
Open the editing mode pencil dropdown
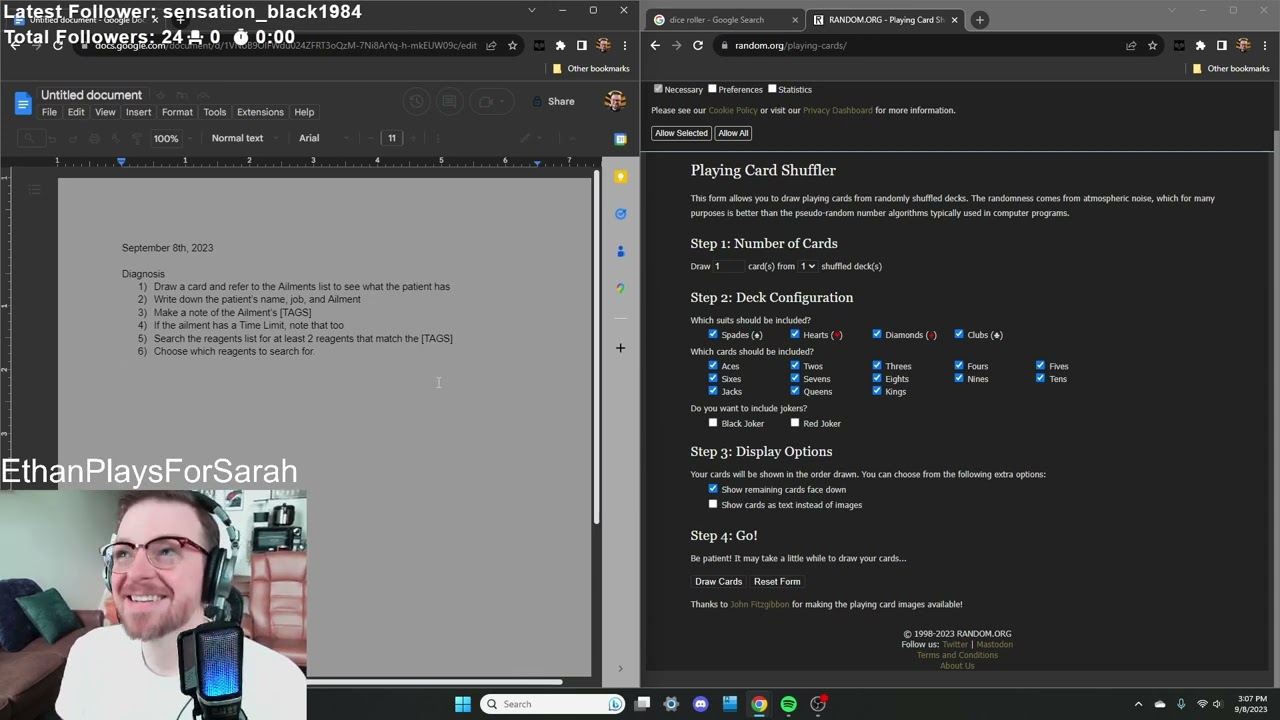click(532, 138)
